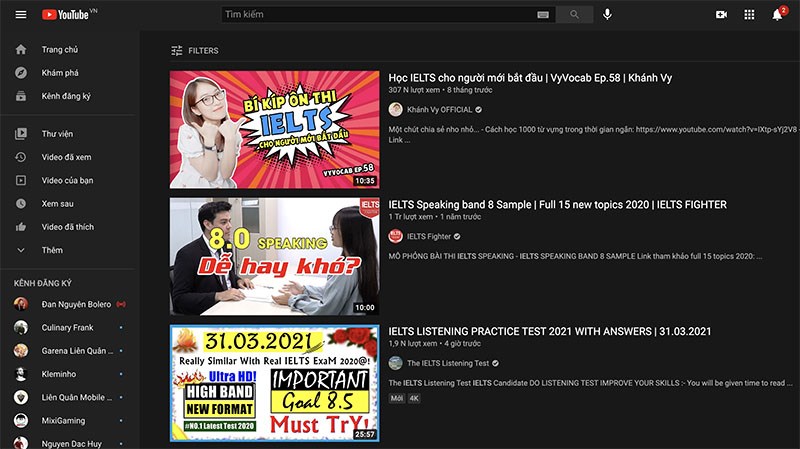The width and height of the screenshot is (800, 449).
Task: Play the 31.03.2021 listening test thumbnail
Action: [x=274, y=383]
